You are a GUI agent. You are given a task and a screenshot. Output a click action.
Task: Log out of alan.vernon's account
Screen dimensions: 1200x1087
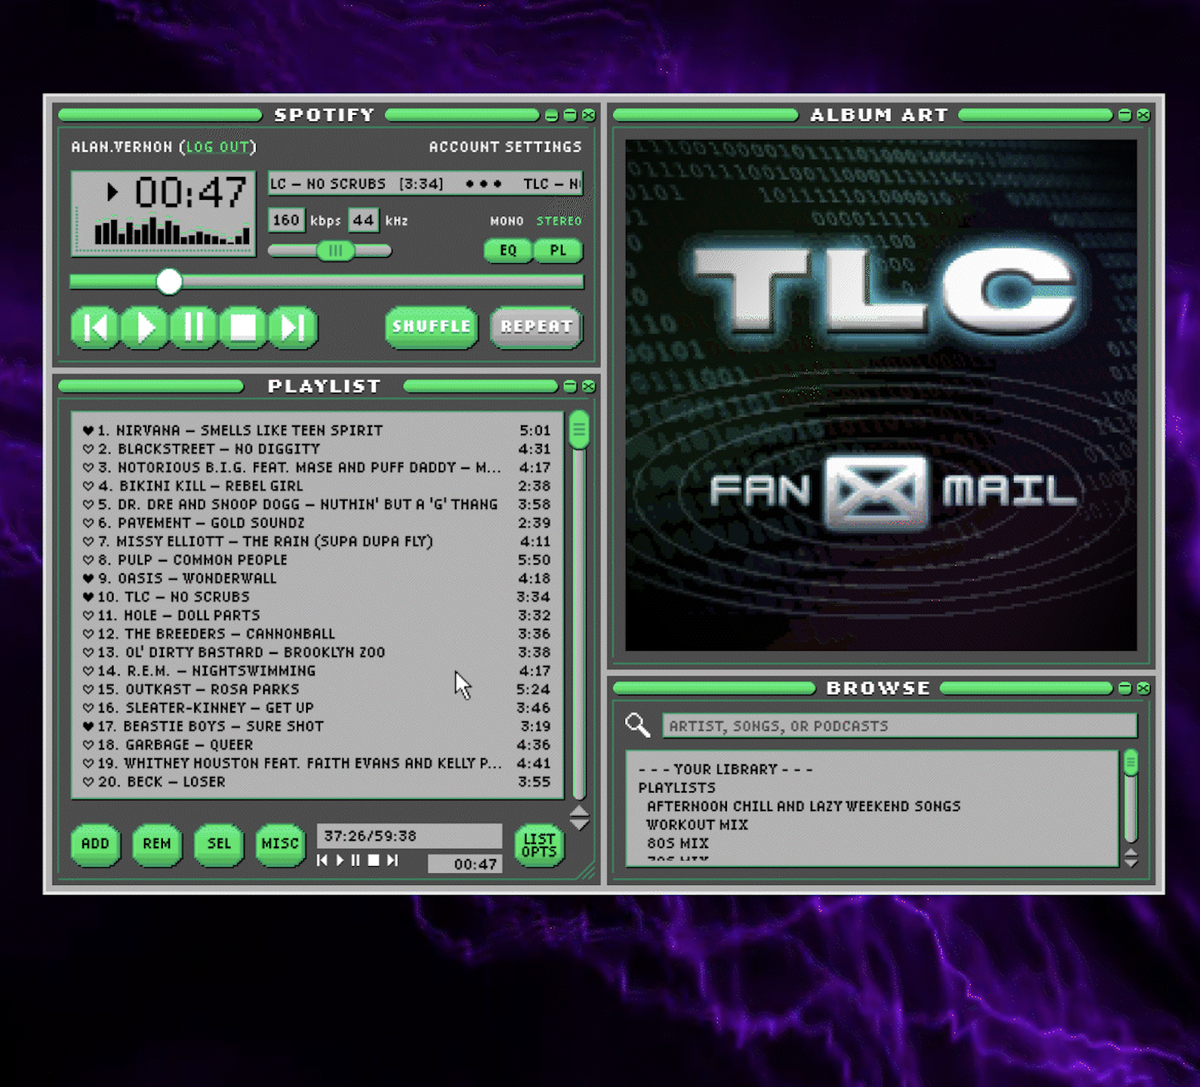point(218,147)
